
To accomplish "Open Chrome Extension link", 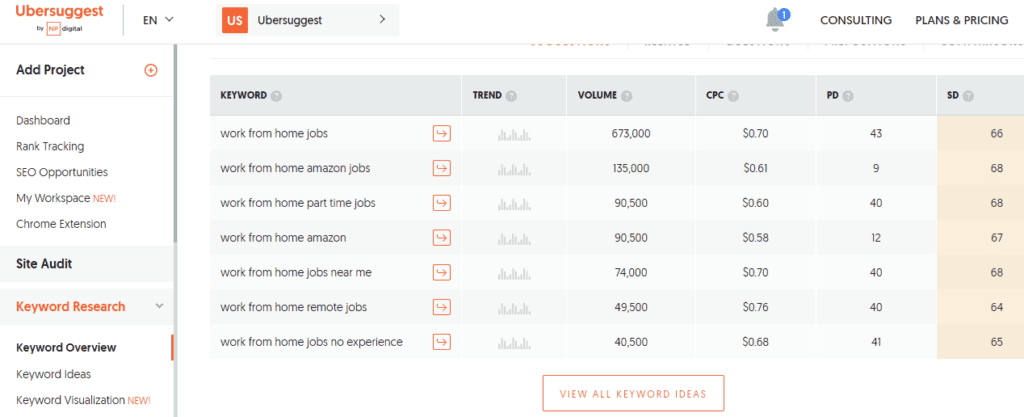I will click(x=61, y=224).
